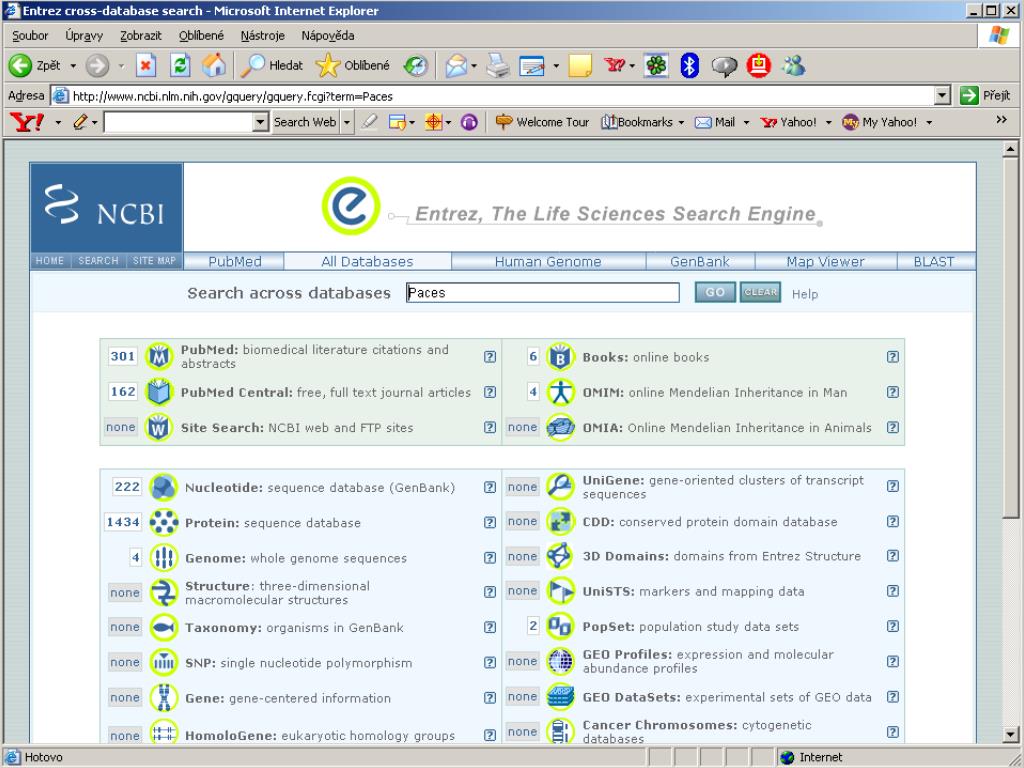
Task: Open the Úpravy menu
Action: tap(84, 36)
